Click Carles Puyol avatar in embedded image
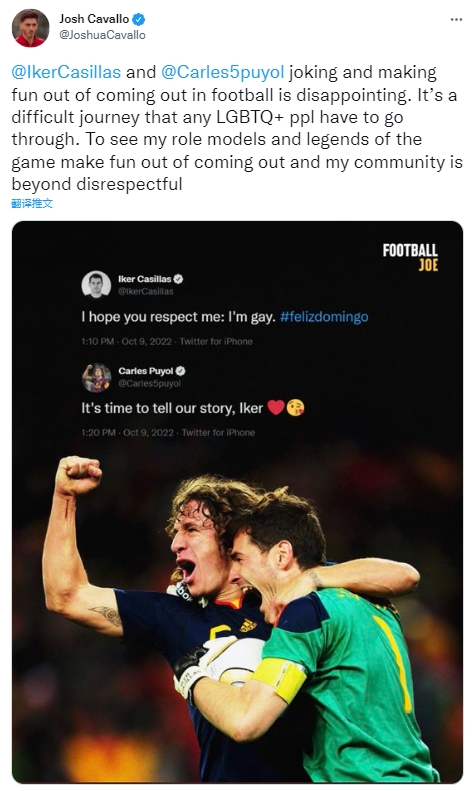Image resolution: width=474 pixels, height=791 pixels. pos(96,377)
